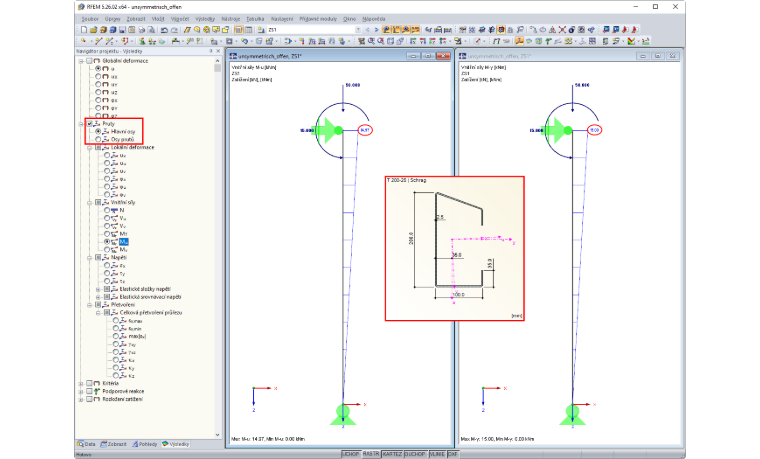Click the Undo arrow icon
Screen dimensions: 760x459
coord(164,30)
